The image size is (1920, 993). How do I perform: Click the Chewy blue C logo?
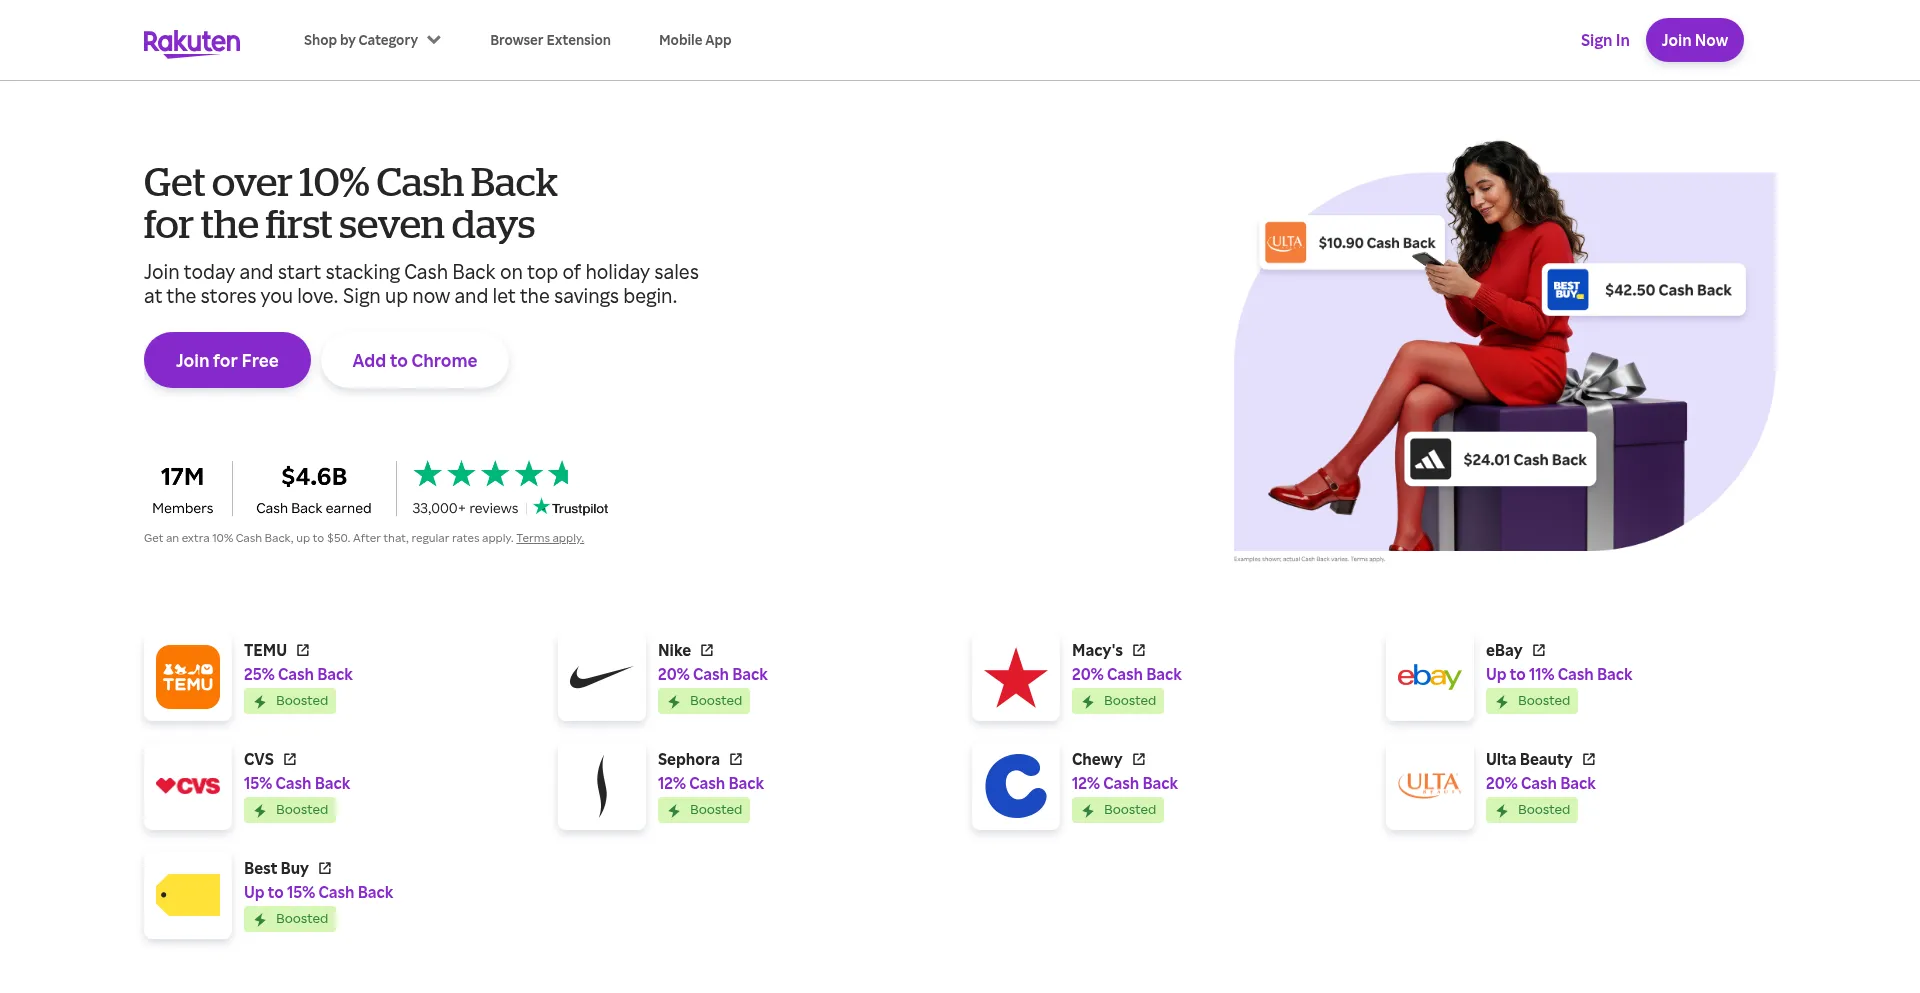(1016, 786)
